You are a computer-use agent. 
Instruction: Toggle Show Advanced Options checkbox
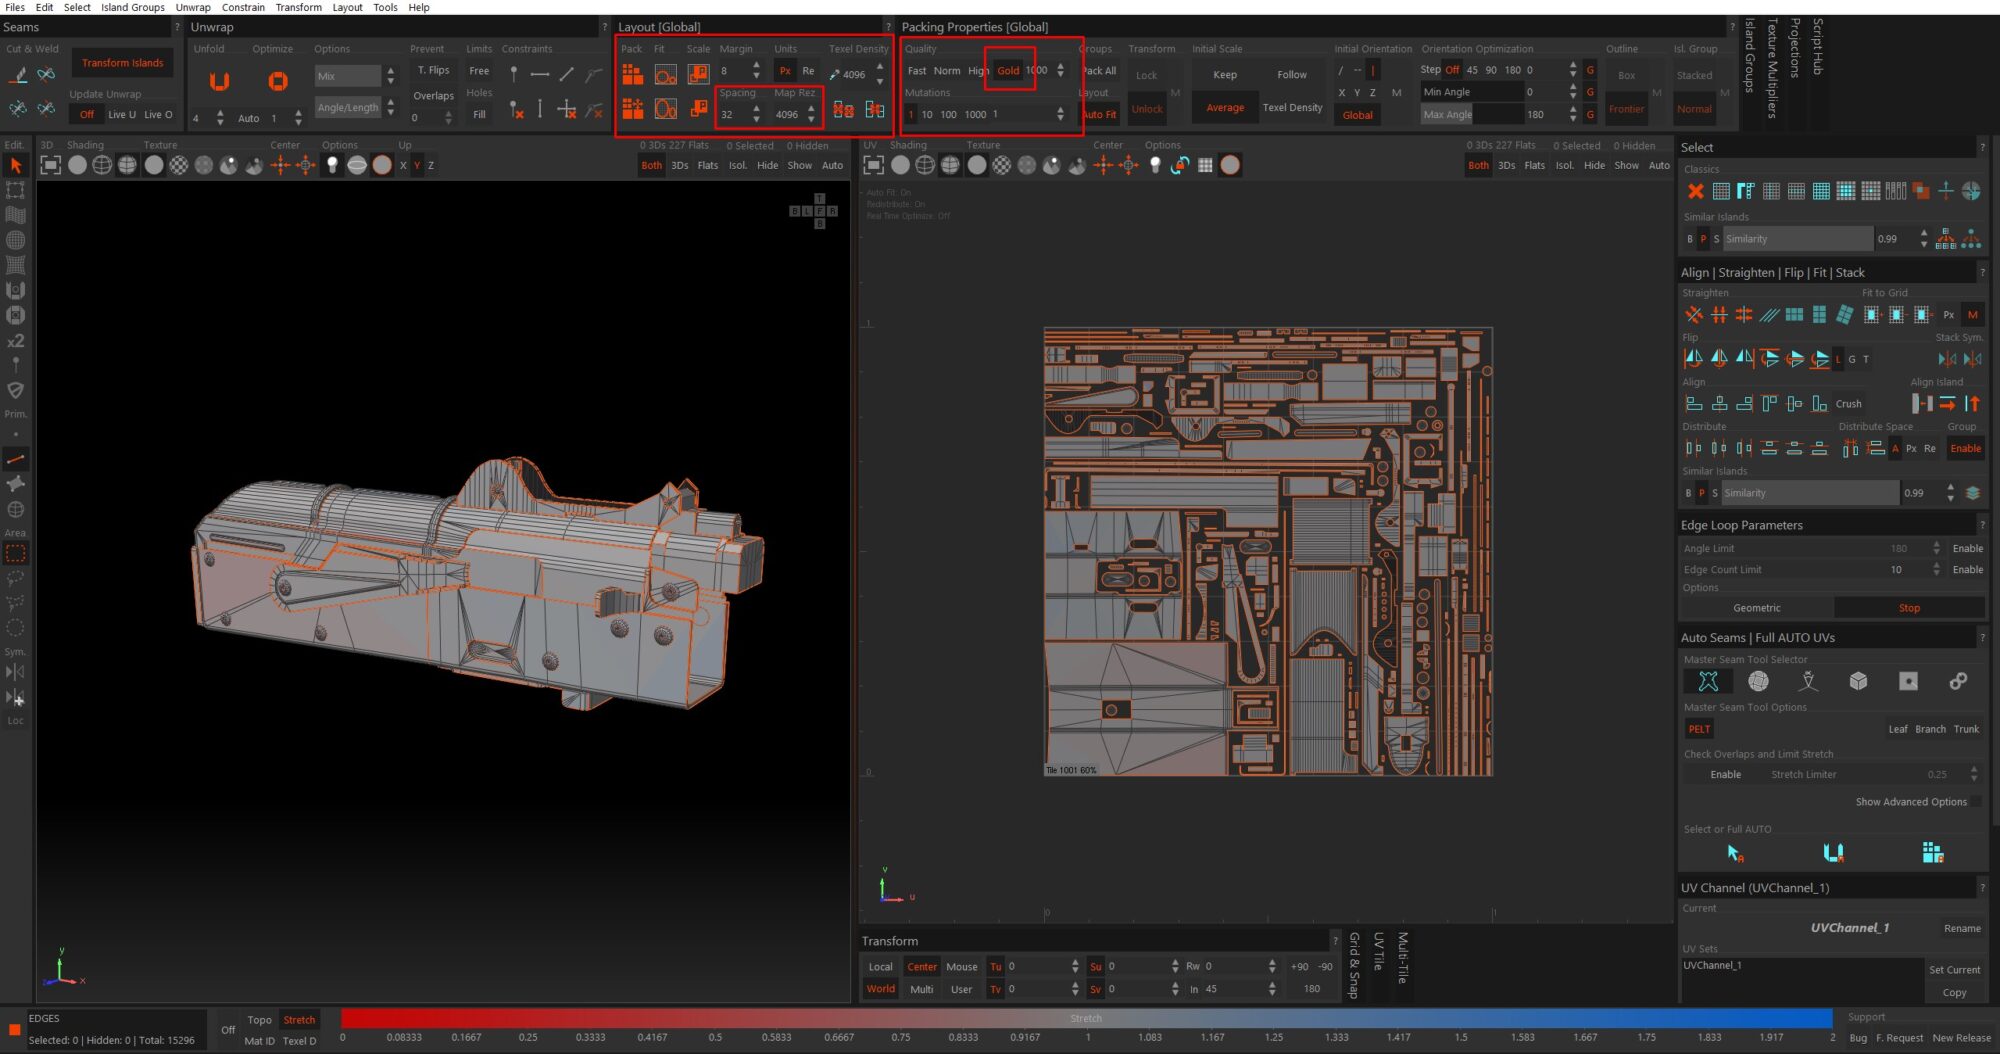(1975, 802)
